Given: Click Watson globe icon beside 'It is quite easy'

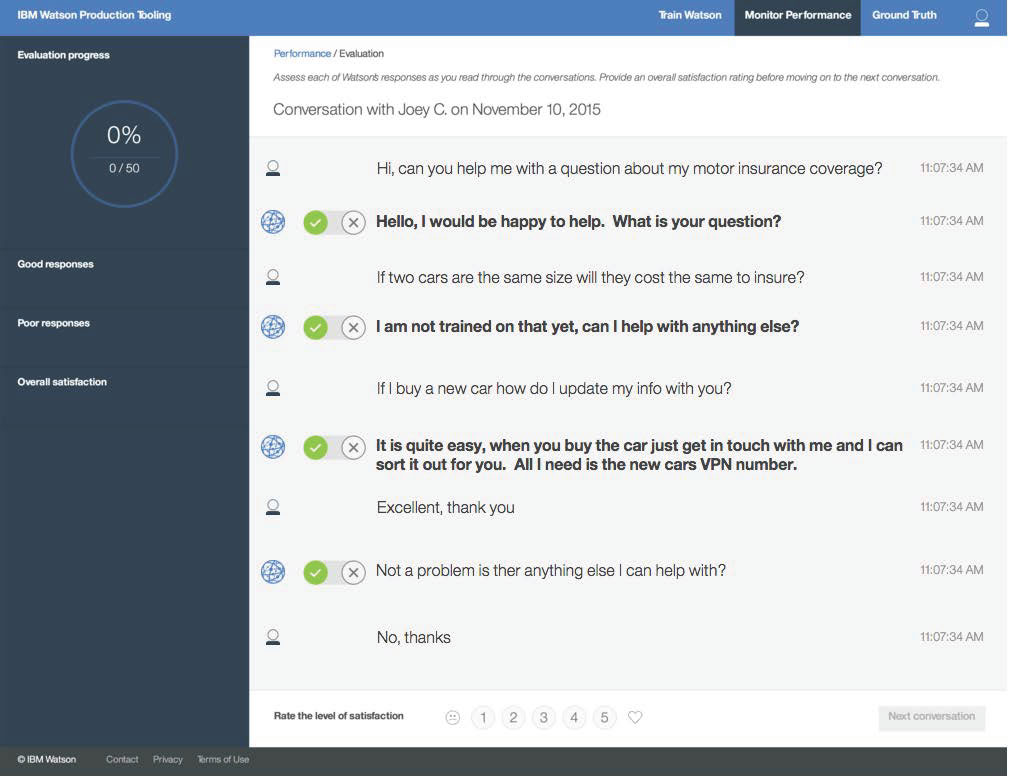Looking at the screenshot, I should coord(273,447).
